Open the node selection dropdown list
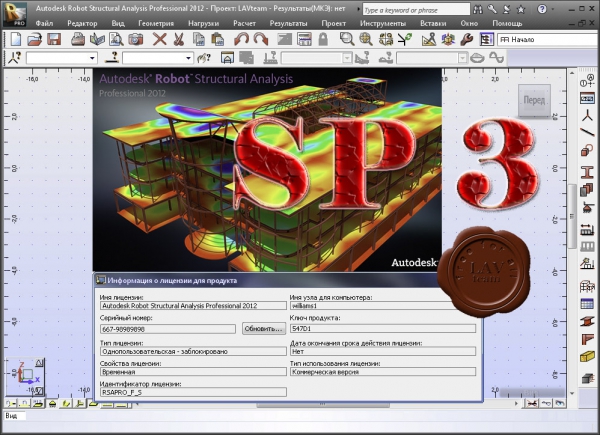 tap(92, 58)
